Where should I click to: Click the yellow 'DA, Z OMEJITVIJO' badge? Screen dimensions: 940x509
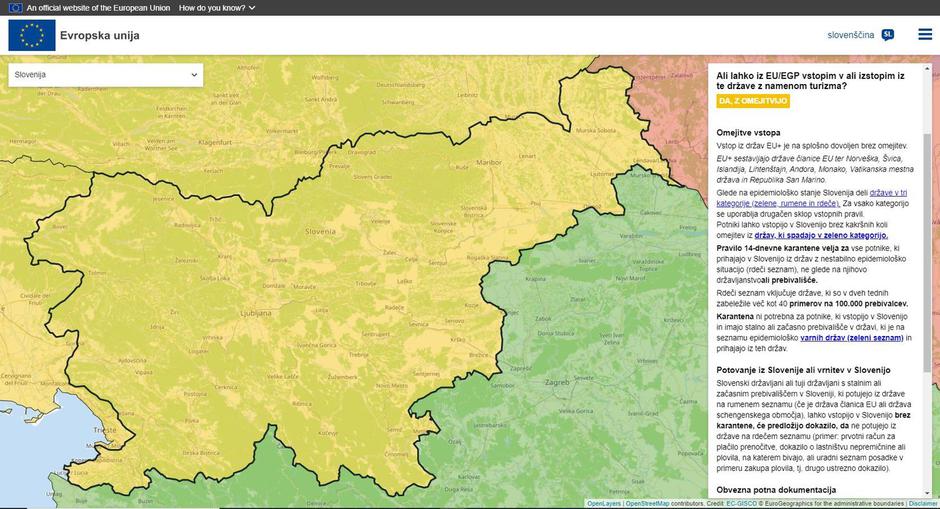pos(753,101)
